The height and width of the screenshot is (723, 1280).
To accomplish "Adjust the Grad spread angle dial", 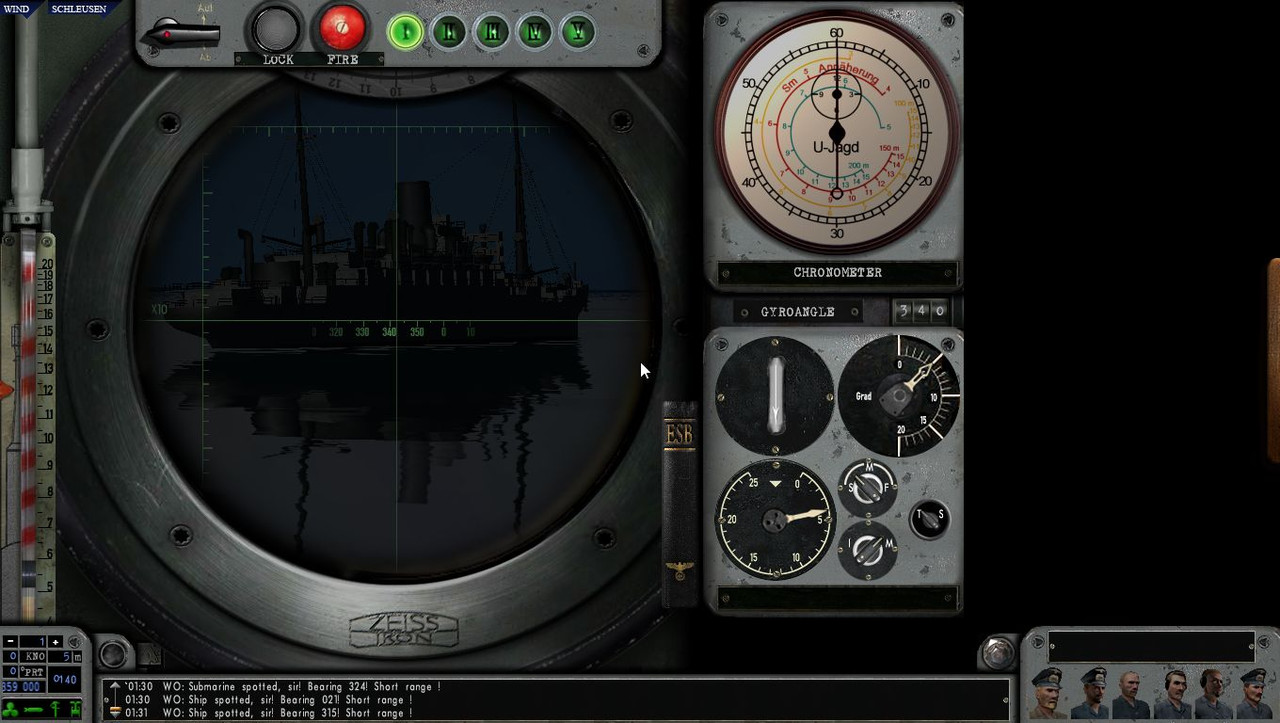I will point(898,396).
